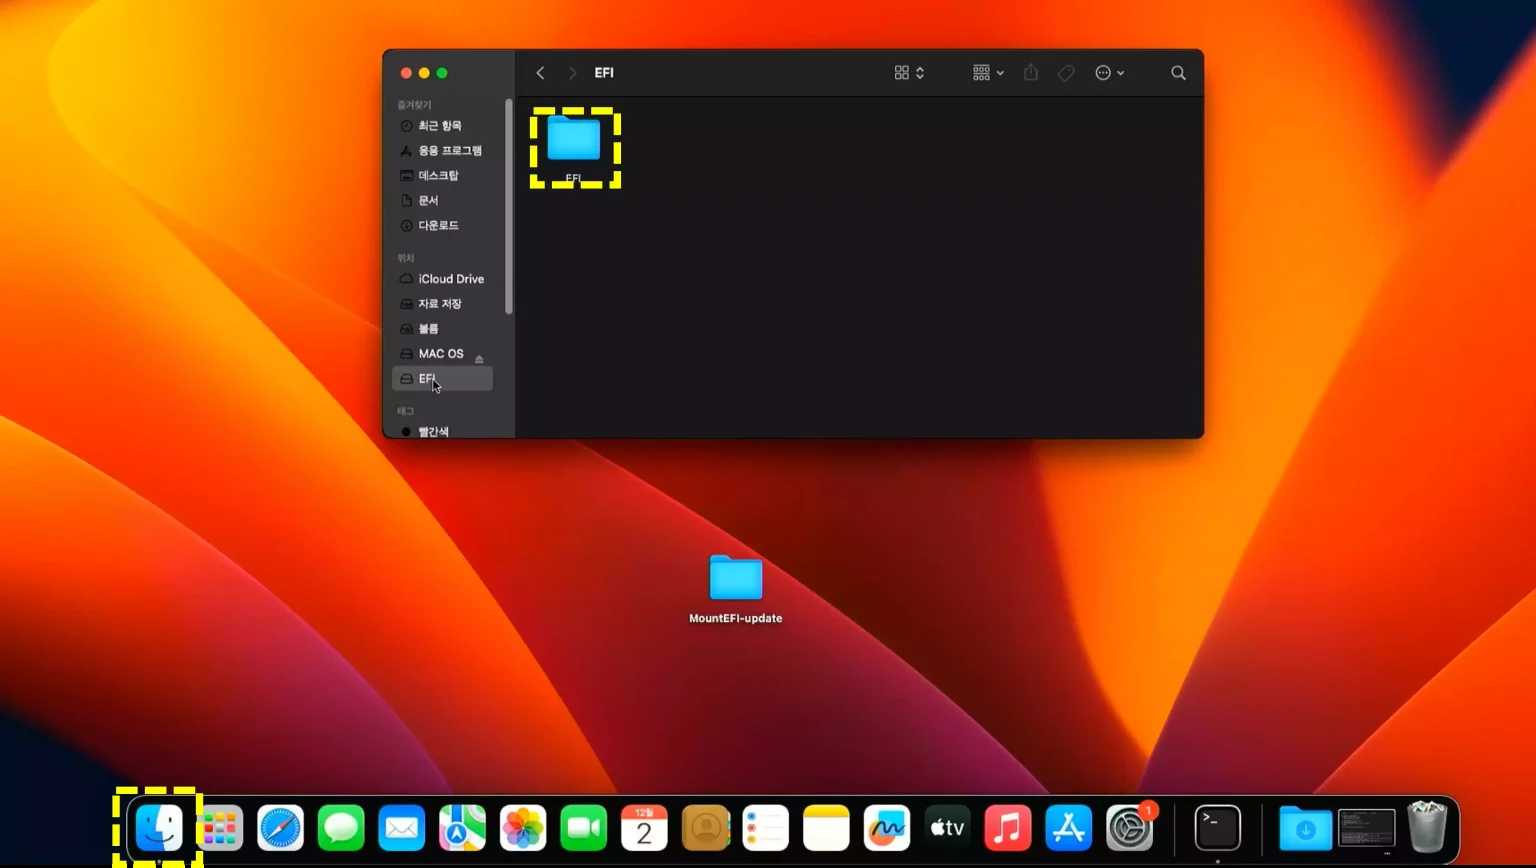Open Music from the Dock
Viewport: 1536px width, 868px height.
pos(1008,828)
